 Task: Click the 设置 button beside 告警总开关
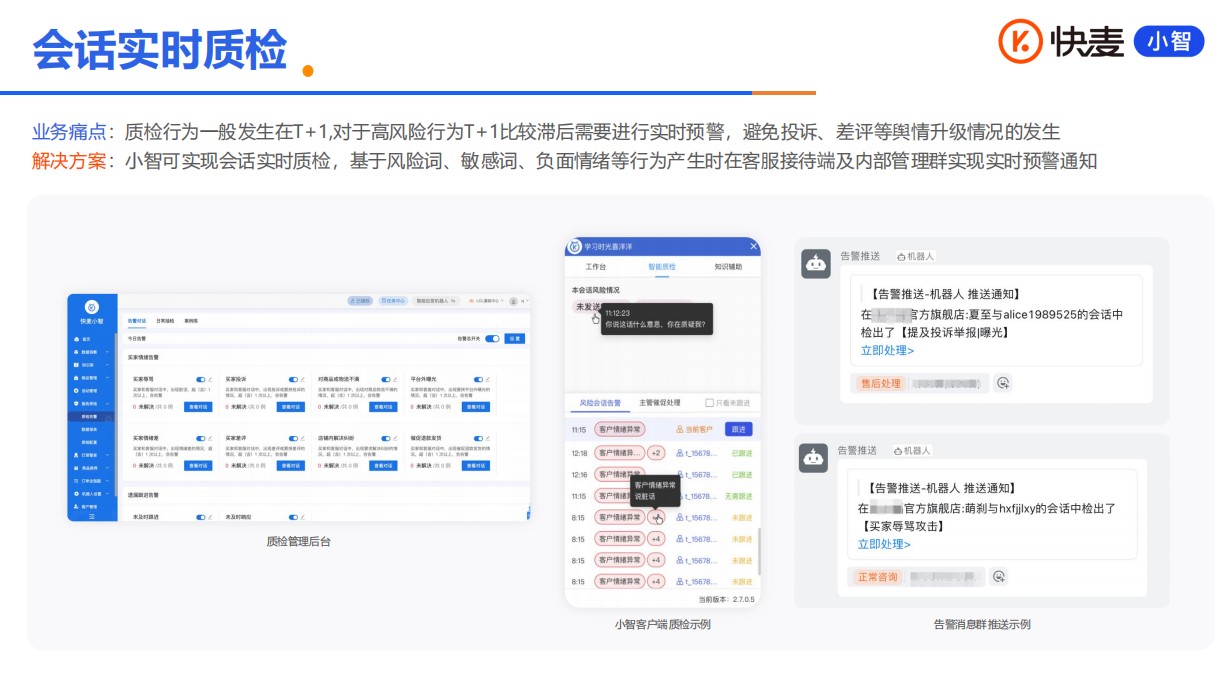pos(515,338)
